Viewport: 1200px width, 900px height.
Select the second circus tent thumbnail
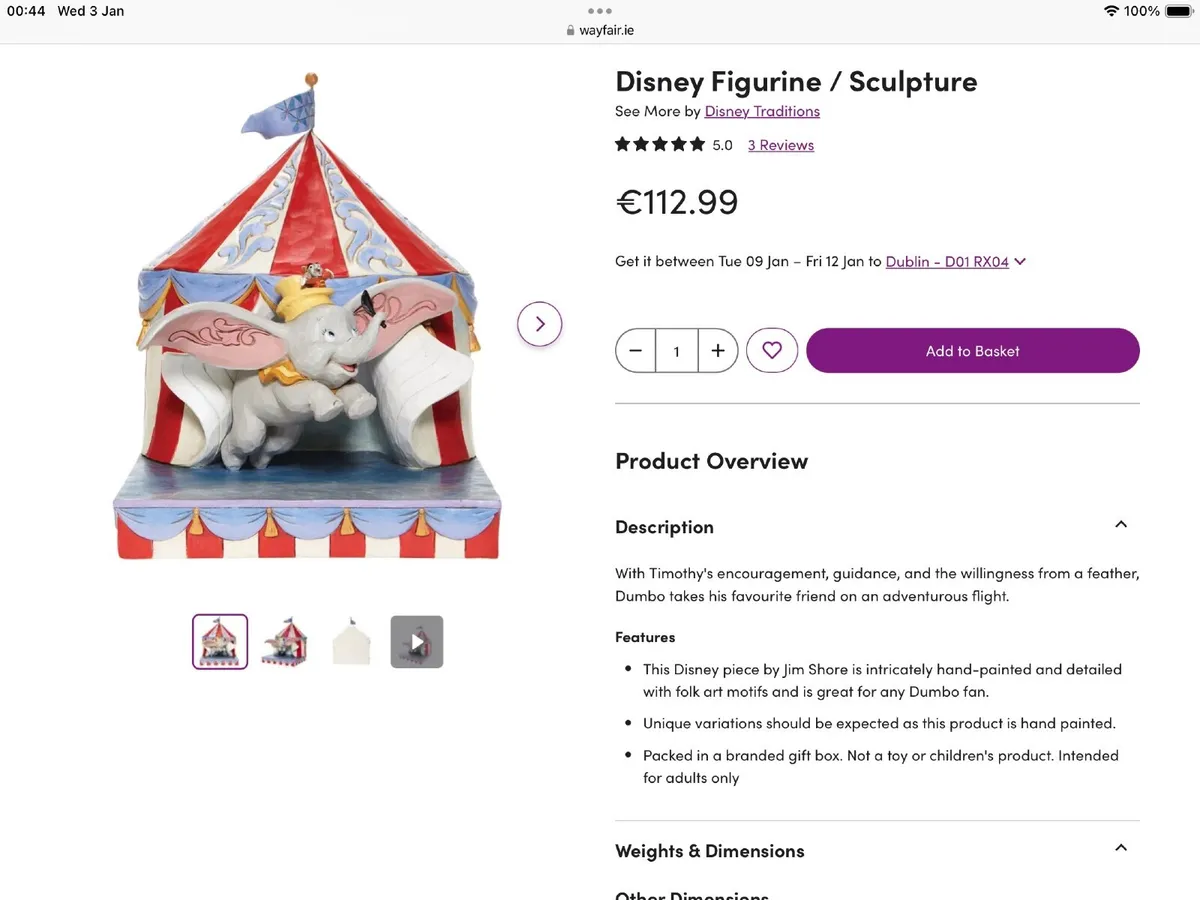pos(285,641)
